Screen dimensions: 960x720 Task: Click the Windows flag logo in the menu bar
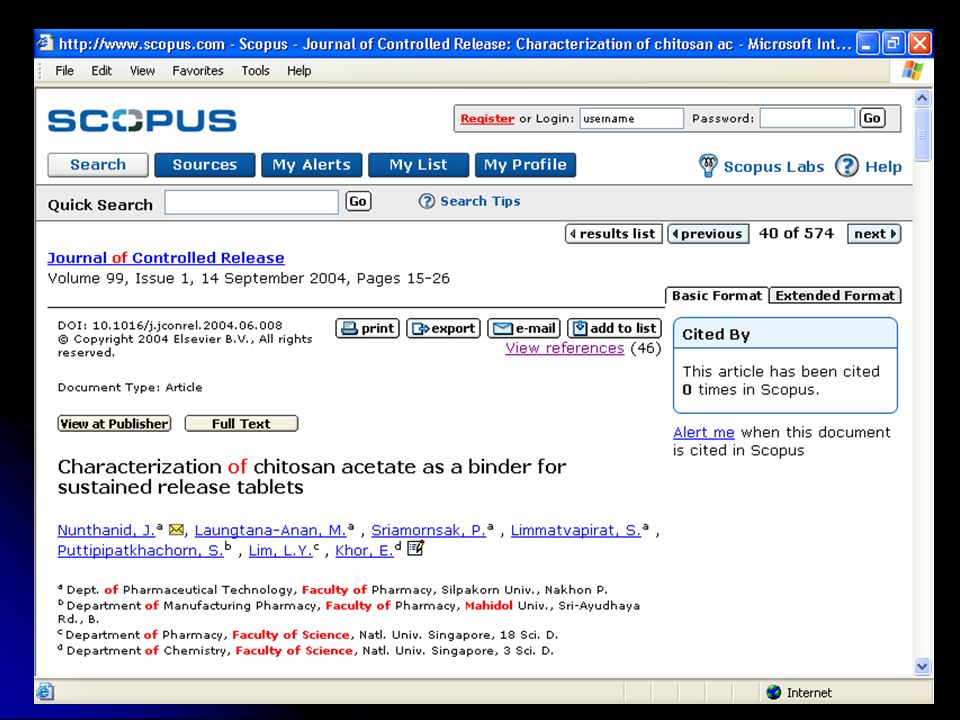click(912, 70)
